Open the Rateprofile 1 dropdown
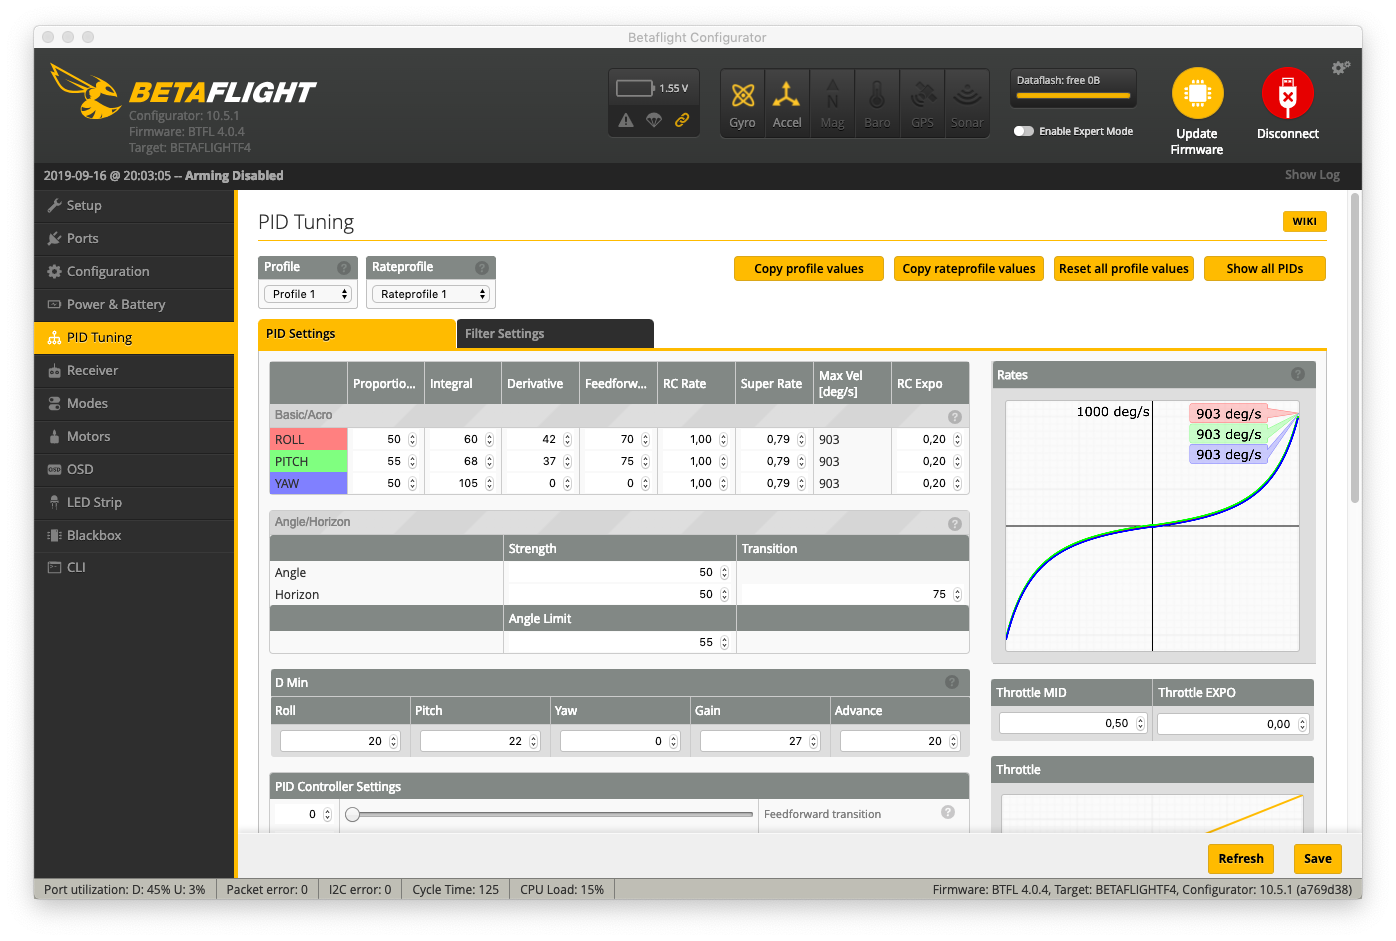 tap(431, 294)
